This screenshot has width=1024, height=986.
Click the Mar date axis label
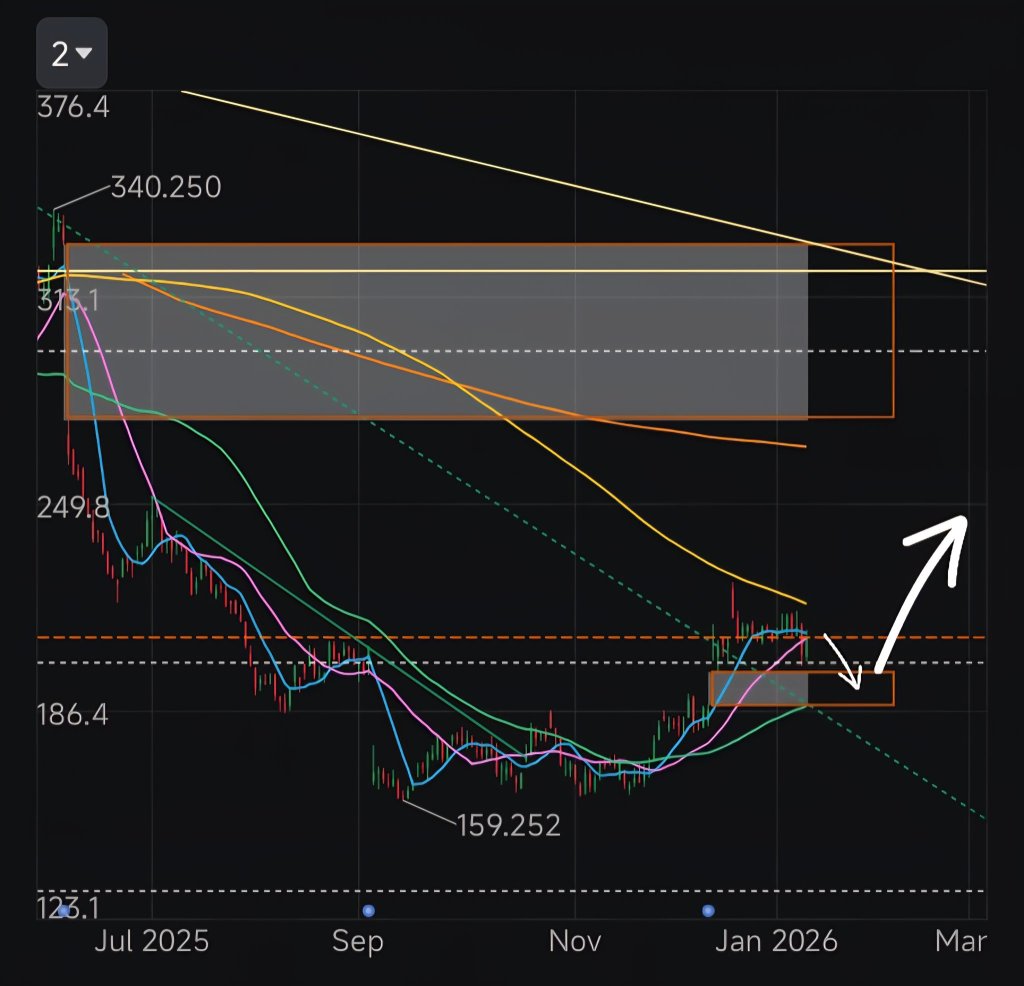pyautogui.click(x=961, y=942)
